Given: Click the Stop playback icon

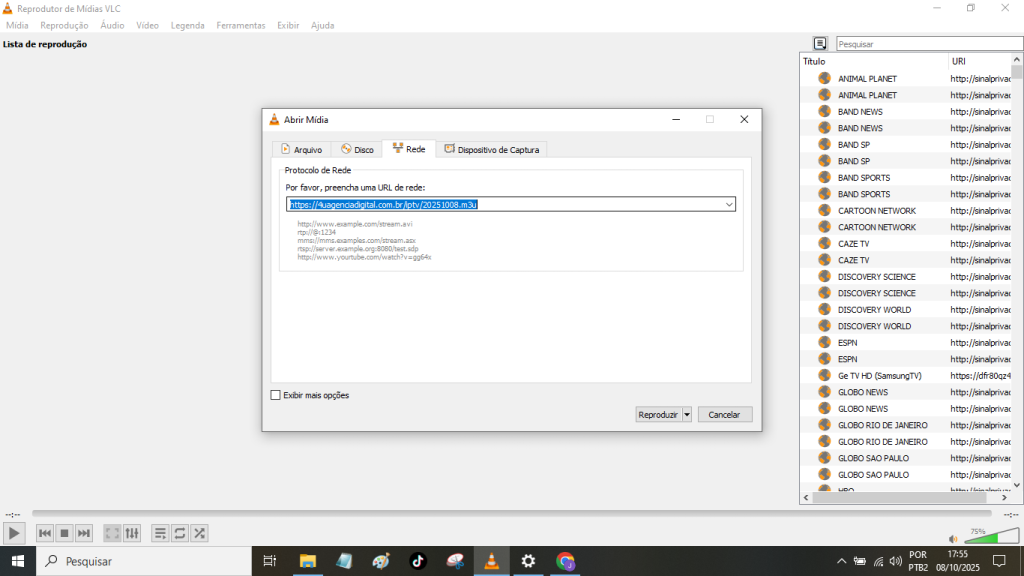Looking at the screenshot, I should tap(64, 533).
